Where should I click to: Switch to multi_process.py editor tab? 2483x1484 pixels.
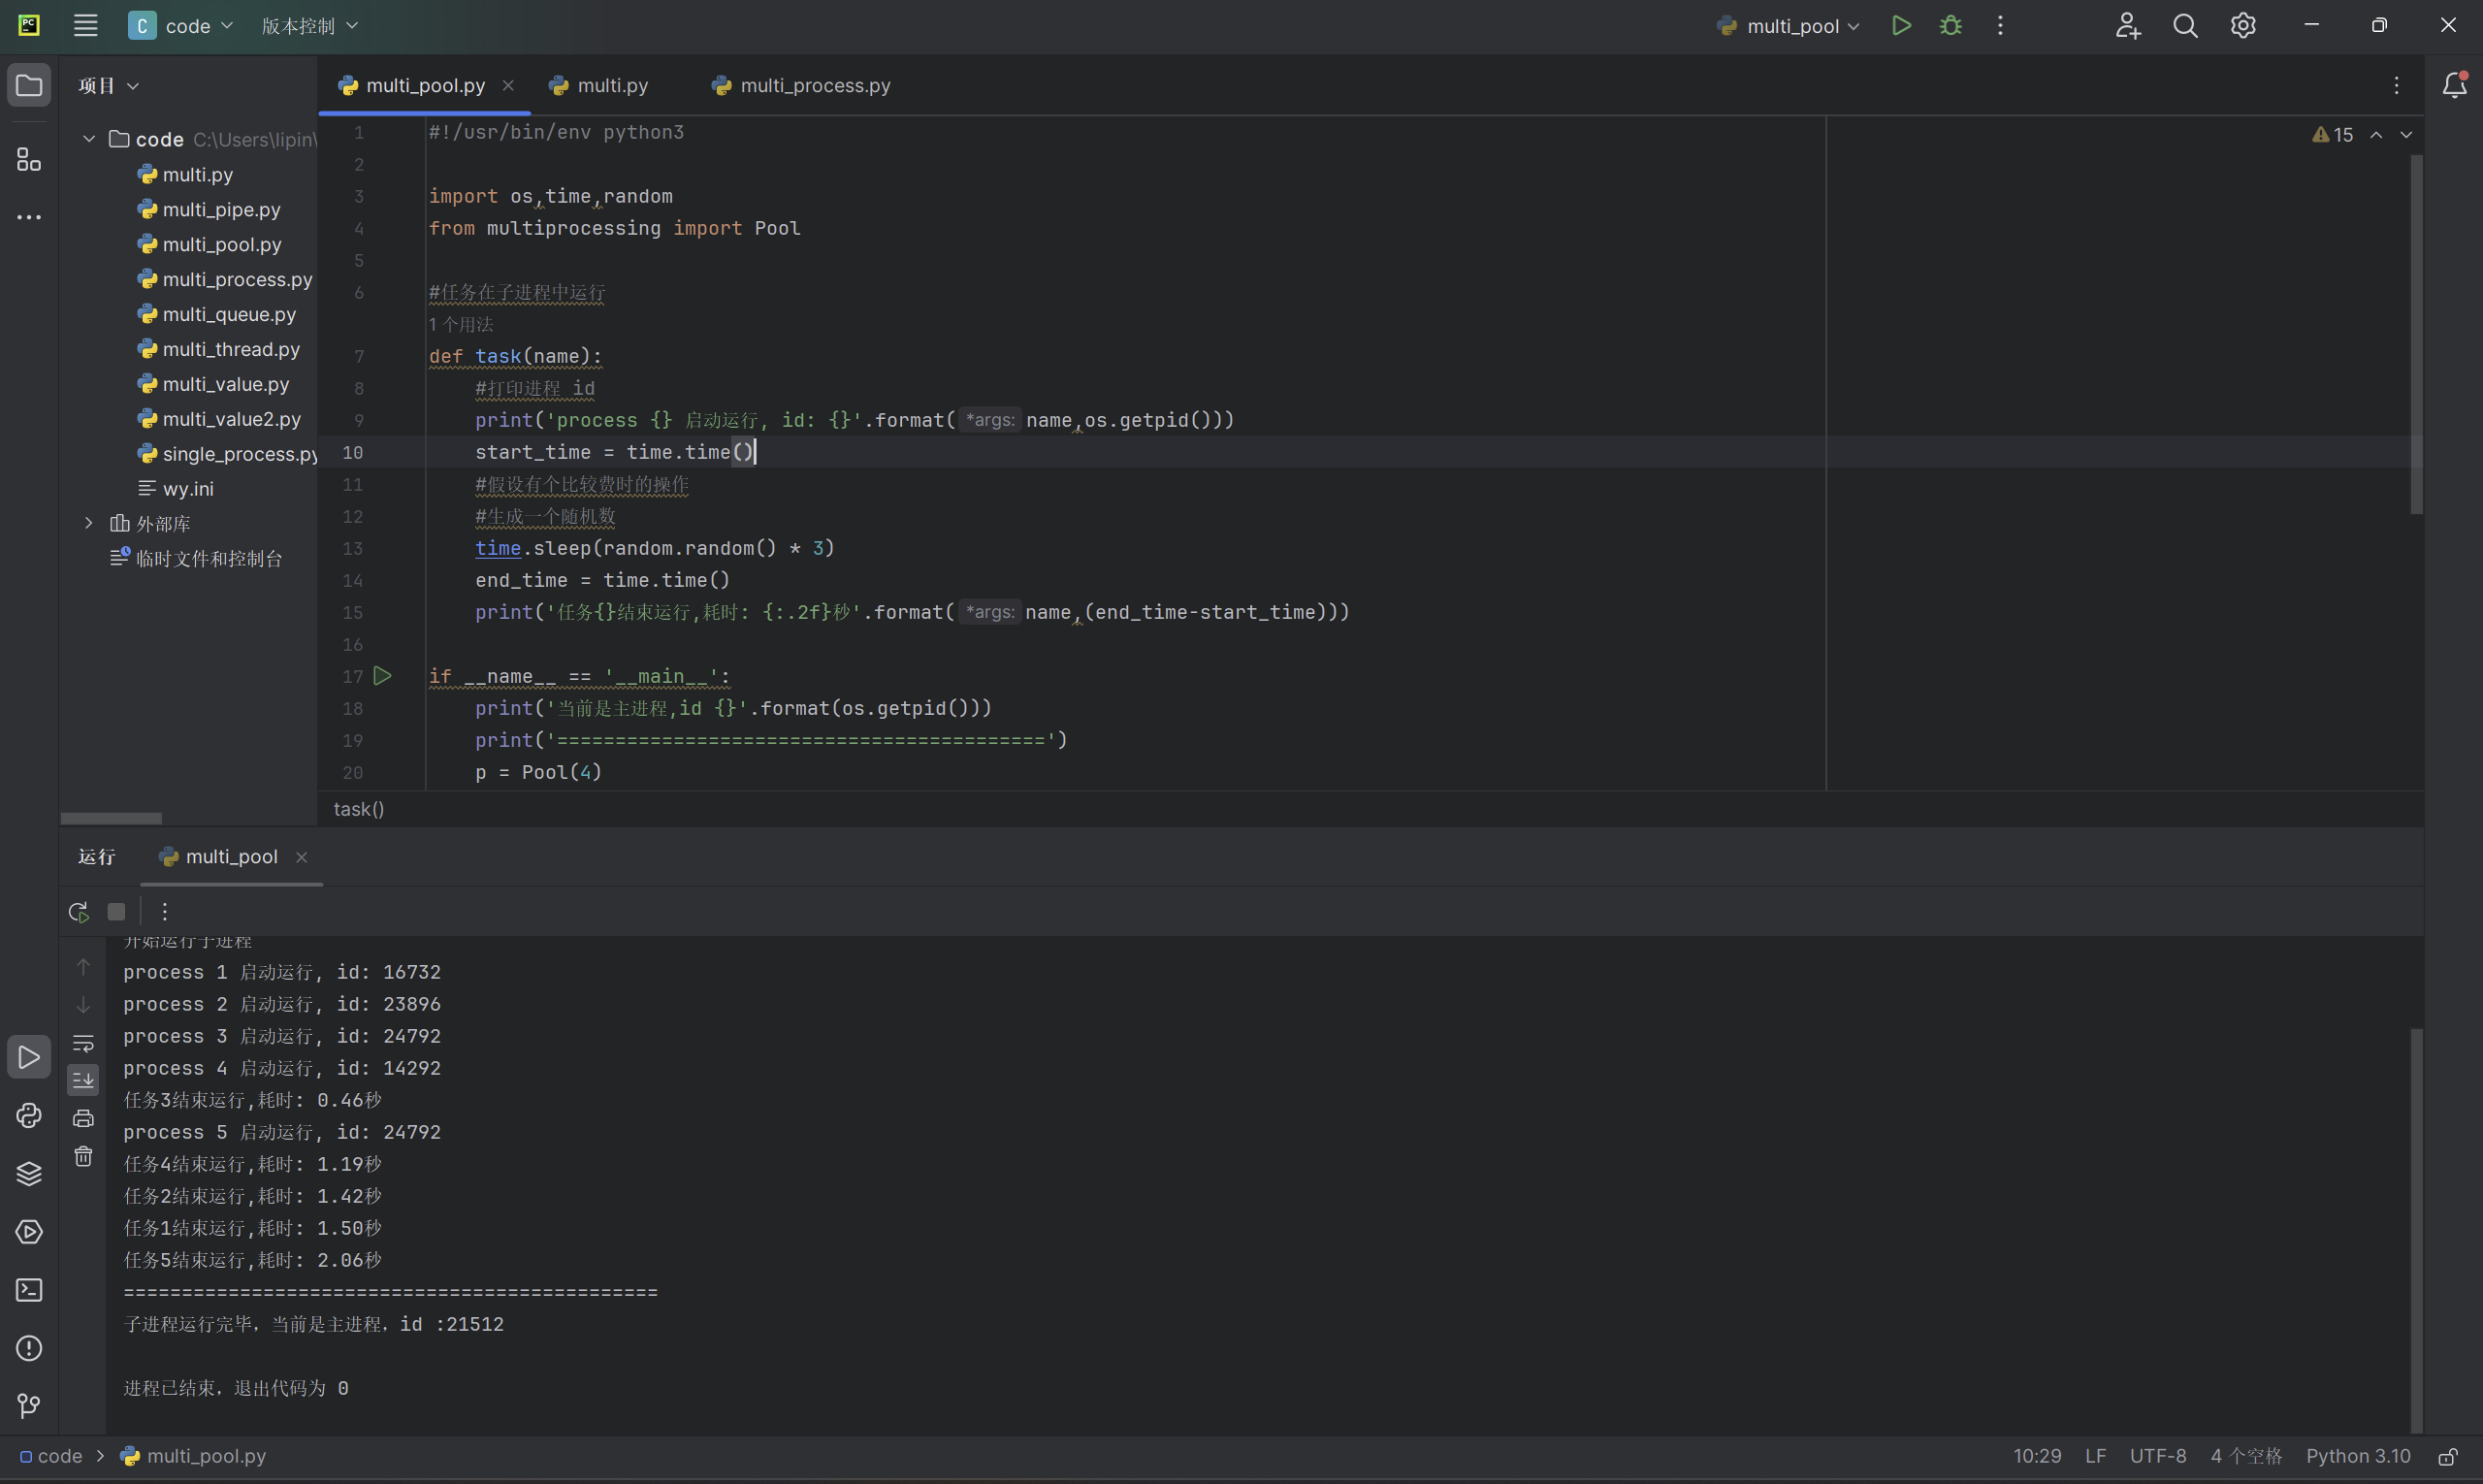point(802,86)
